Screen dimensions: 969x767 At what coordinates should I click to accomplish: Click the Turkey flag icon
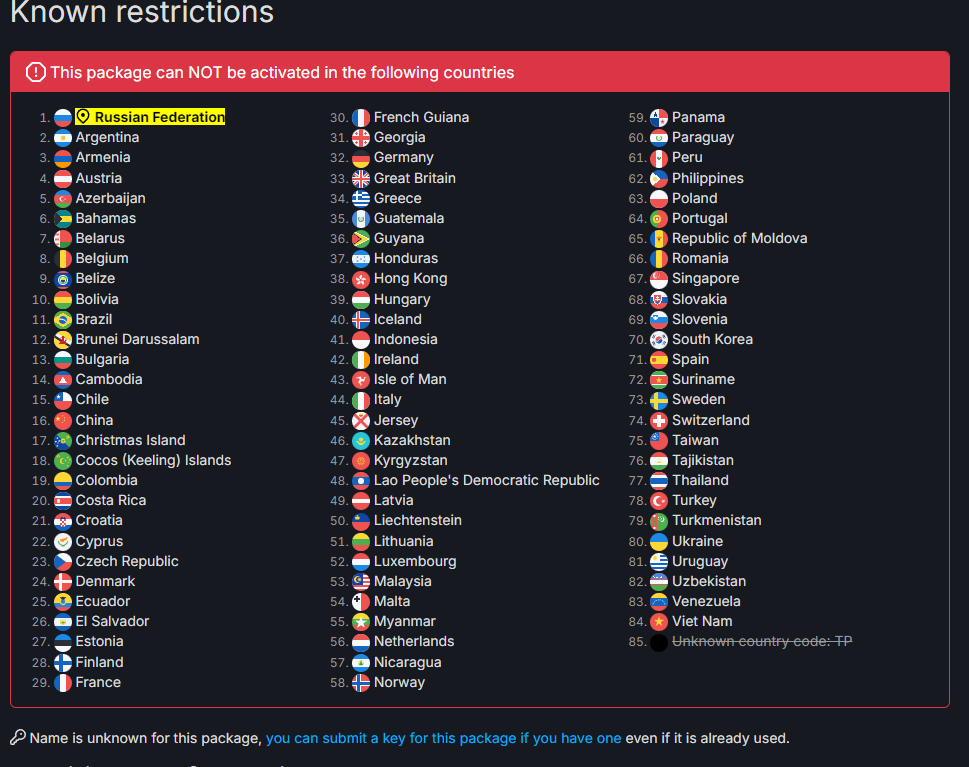(659, 501)
